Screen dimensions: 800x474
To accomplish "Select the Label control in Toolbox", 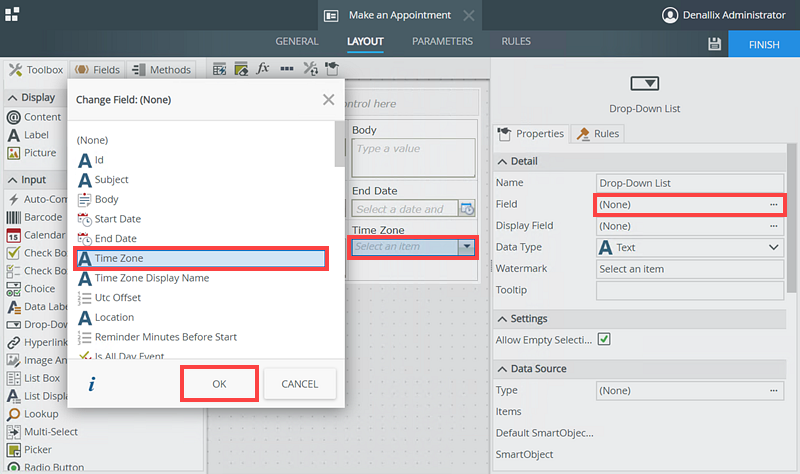I will pos(29,135).
